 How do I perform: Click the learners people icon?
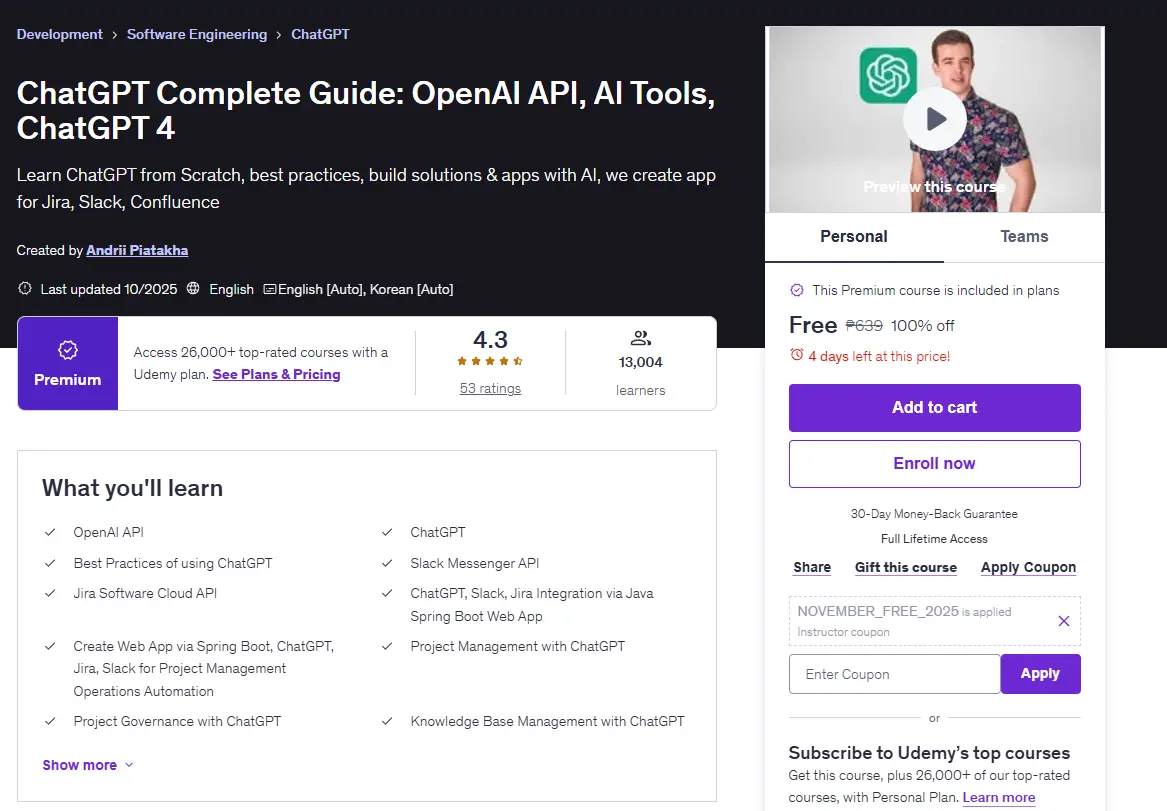pyautogui.click(x=640, y=339)
